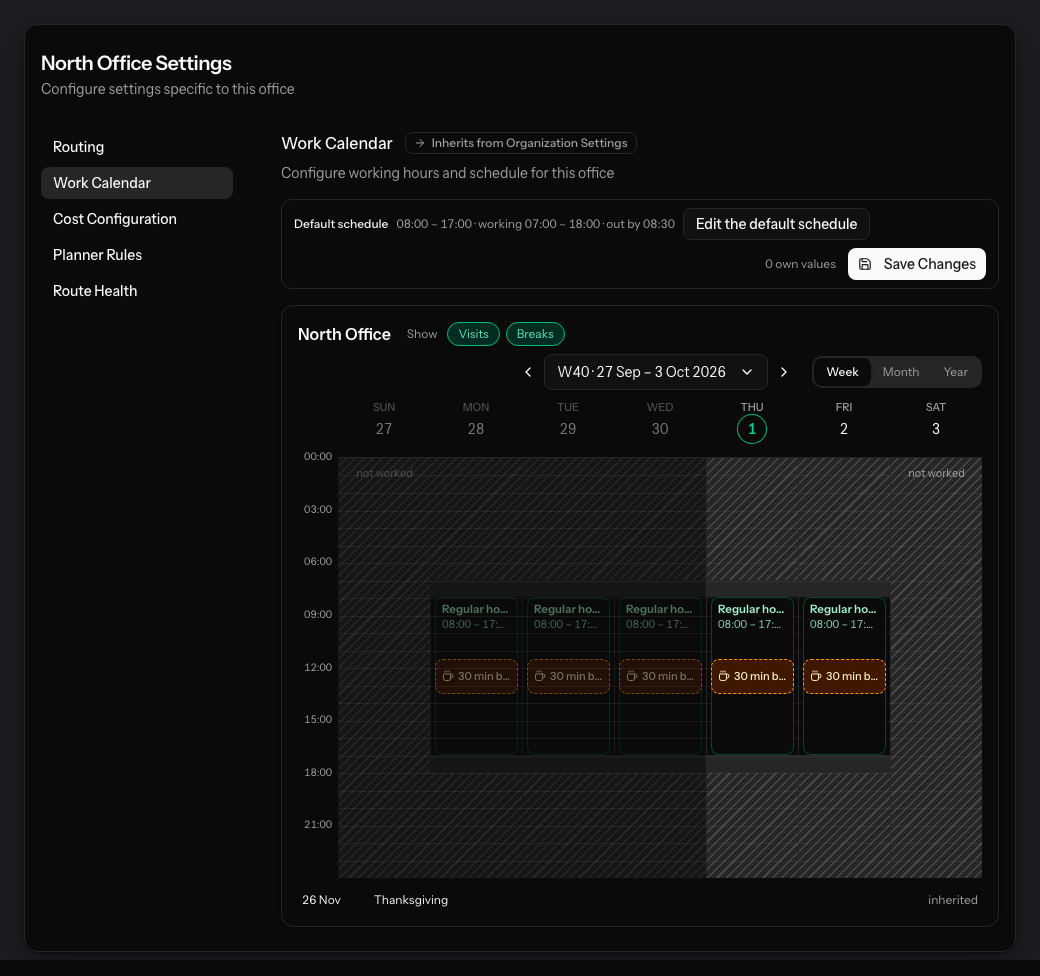Select Friday 2 day header
The width and height of the screenshot is (1040, 976).
(x=844, y=420)
